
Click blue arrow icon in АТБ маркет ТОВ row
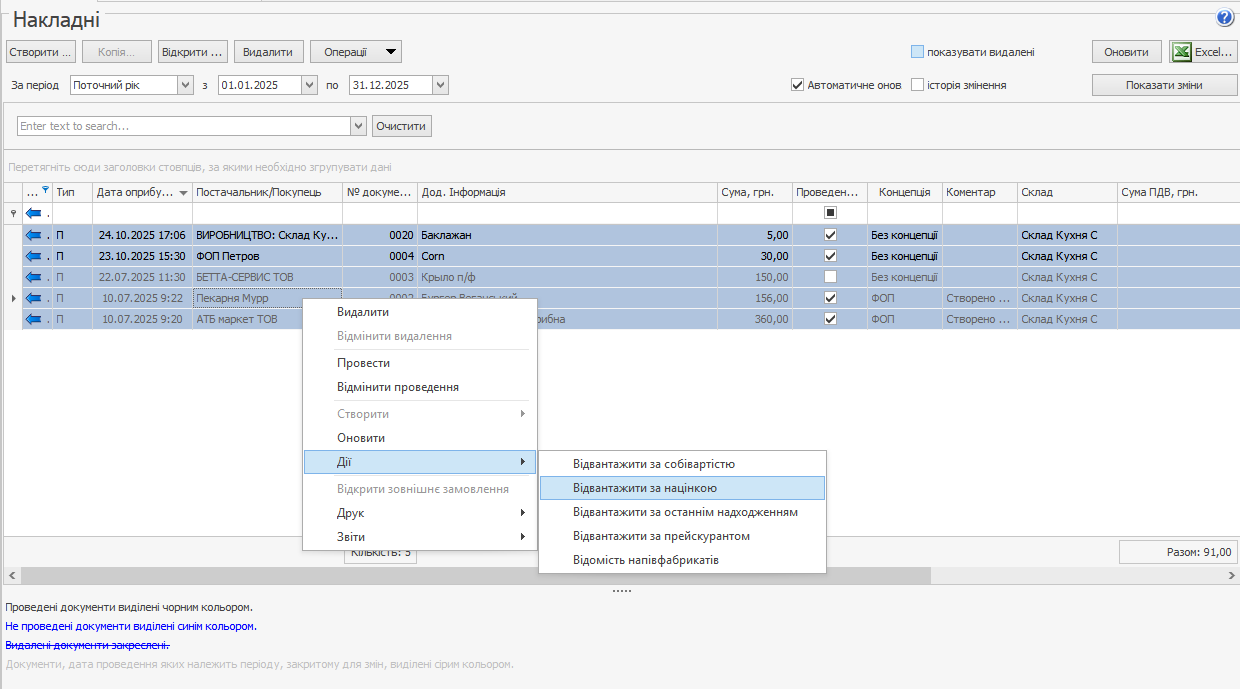(x=35, y=319)
